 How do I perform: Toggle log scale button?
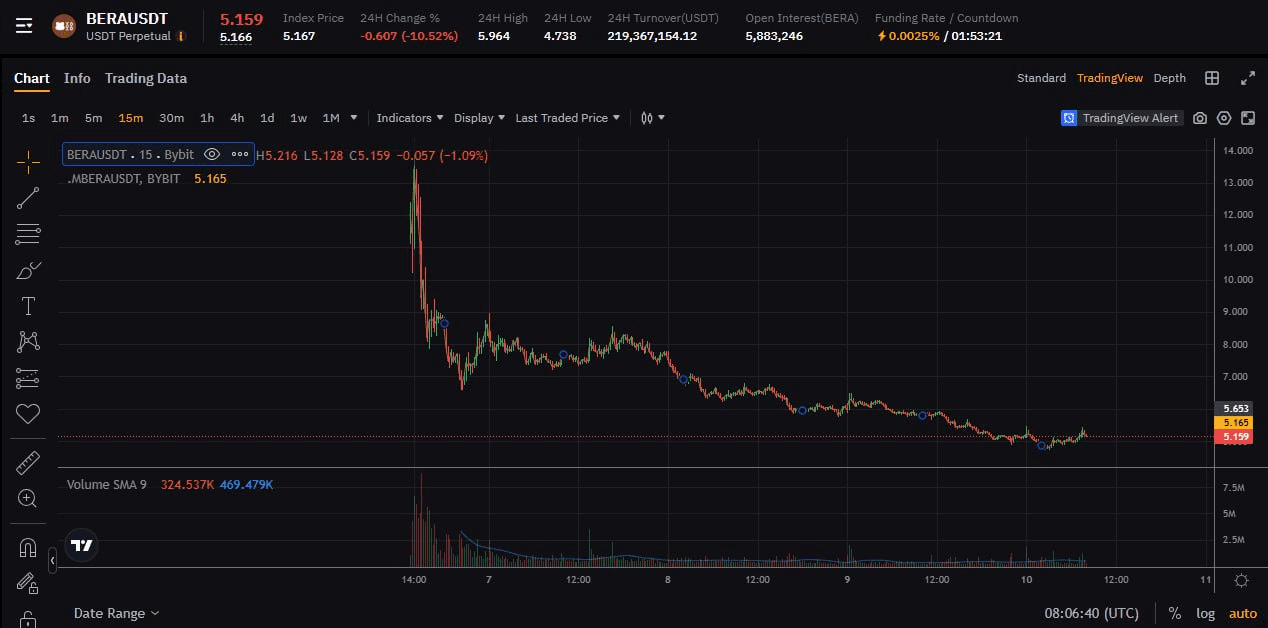tap(1206, 613)
